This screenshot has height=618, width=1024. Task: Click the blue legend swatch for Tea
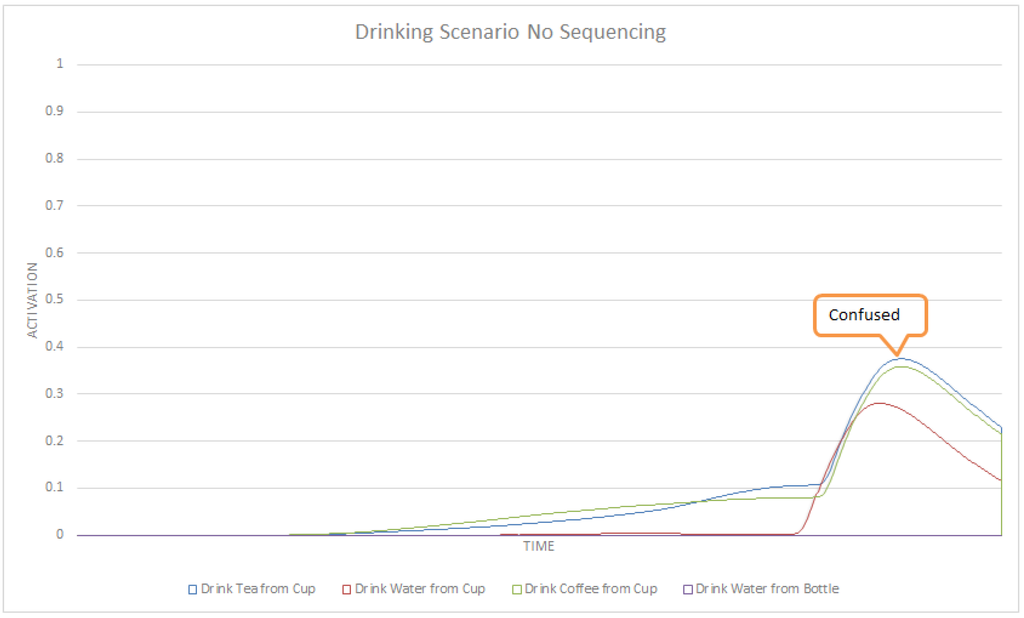[x=193, y=589]
